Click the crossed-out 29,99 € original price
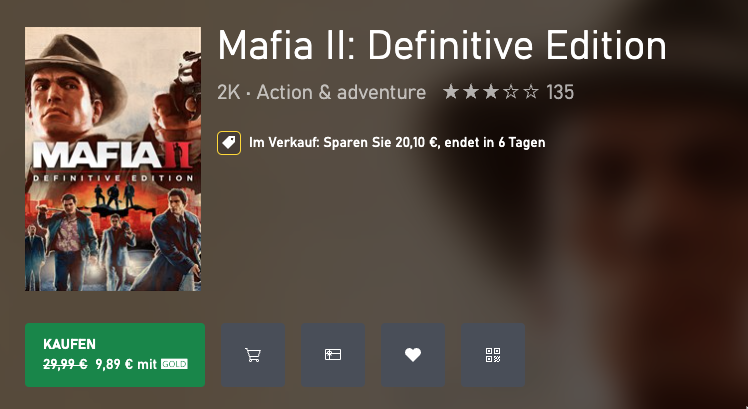The image size is (748, 409). pyautogui.click(x=65, y=364)
